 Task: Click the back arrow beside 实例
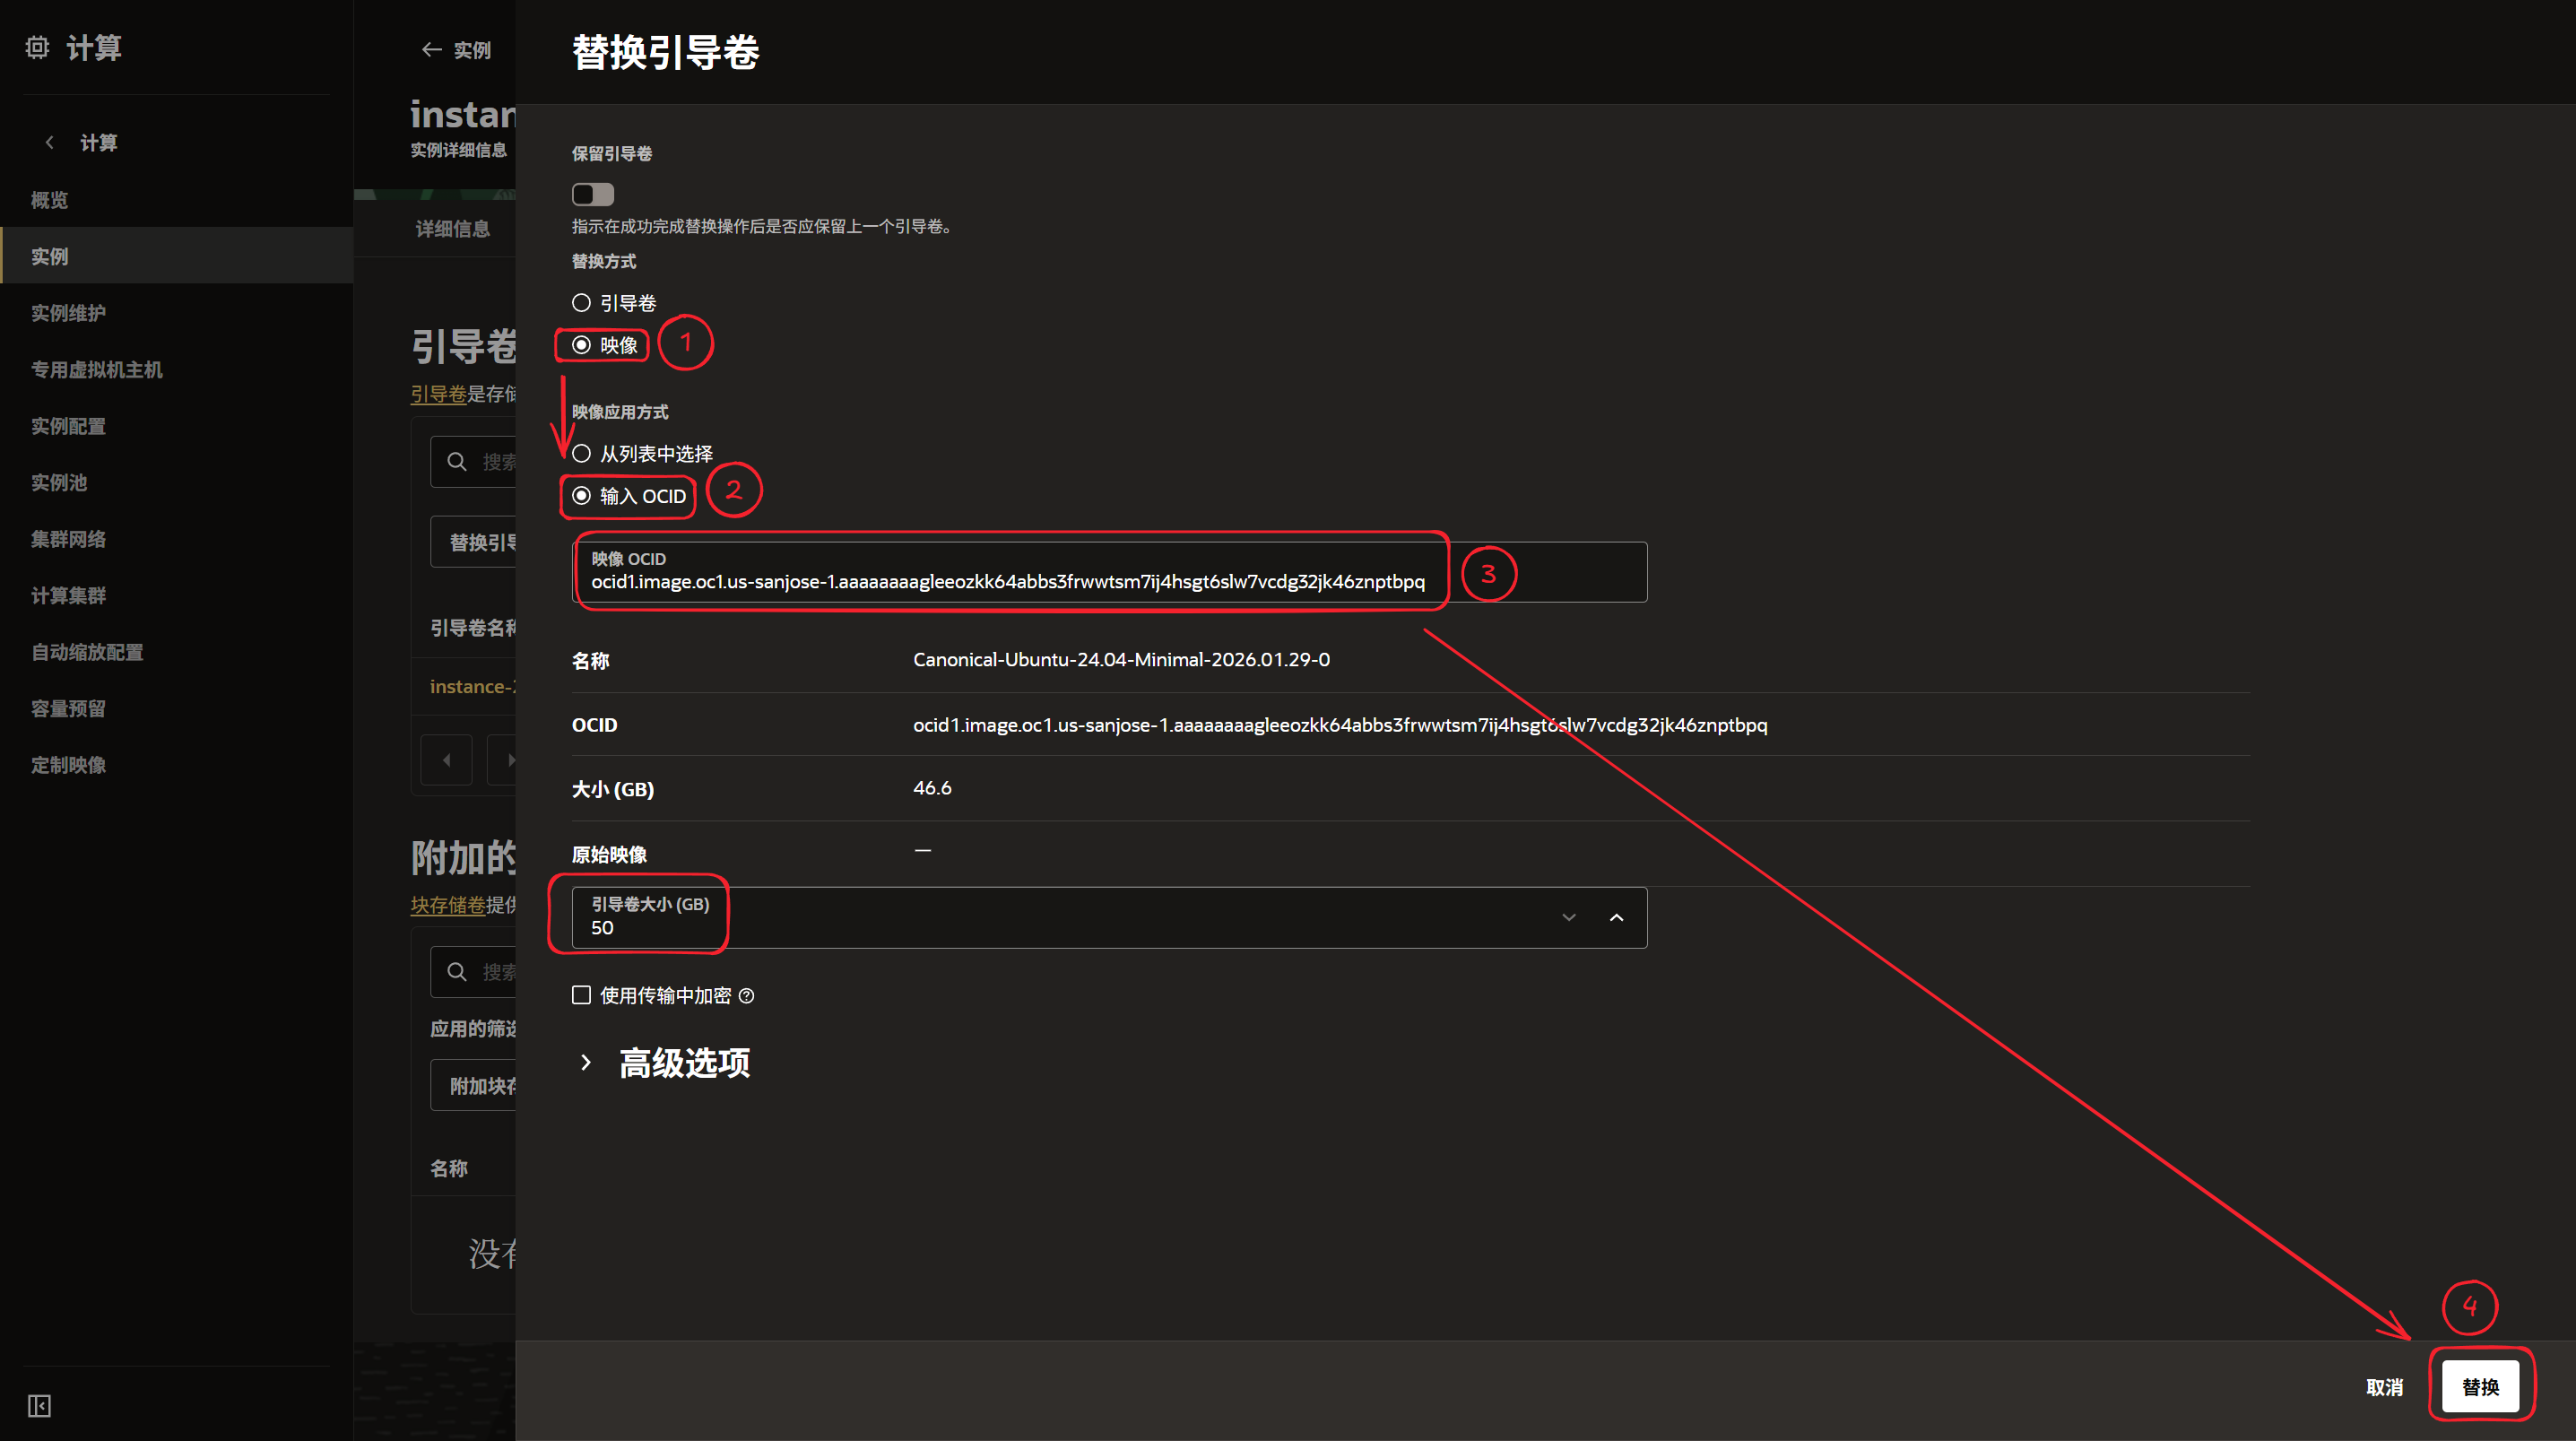click(x=431, y=49)
